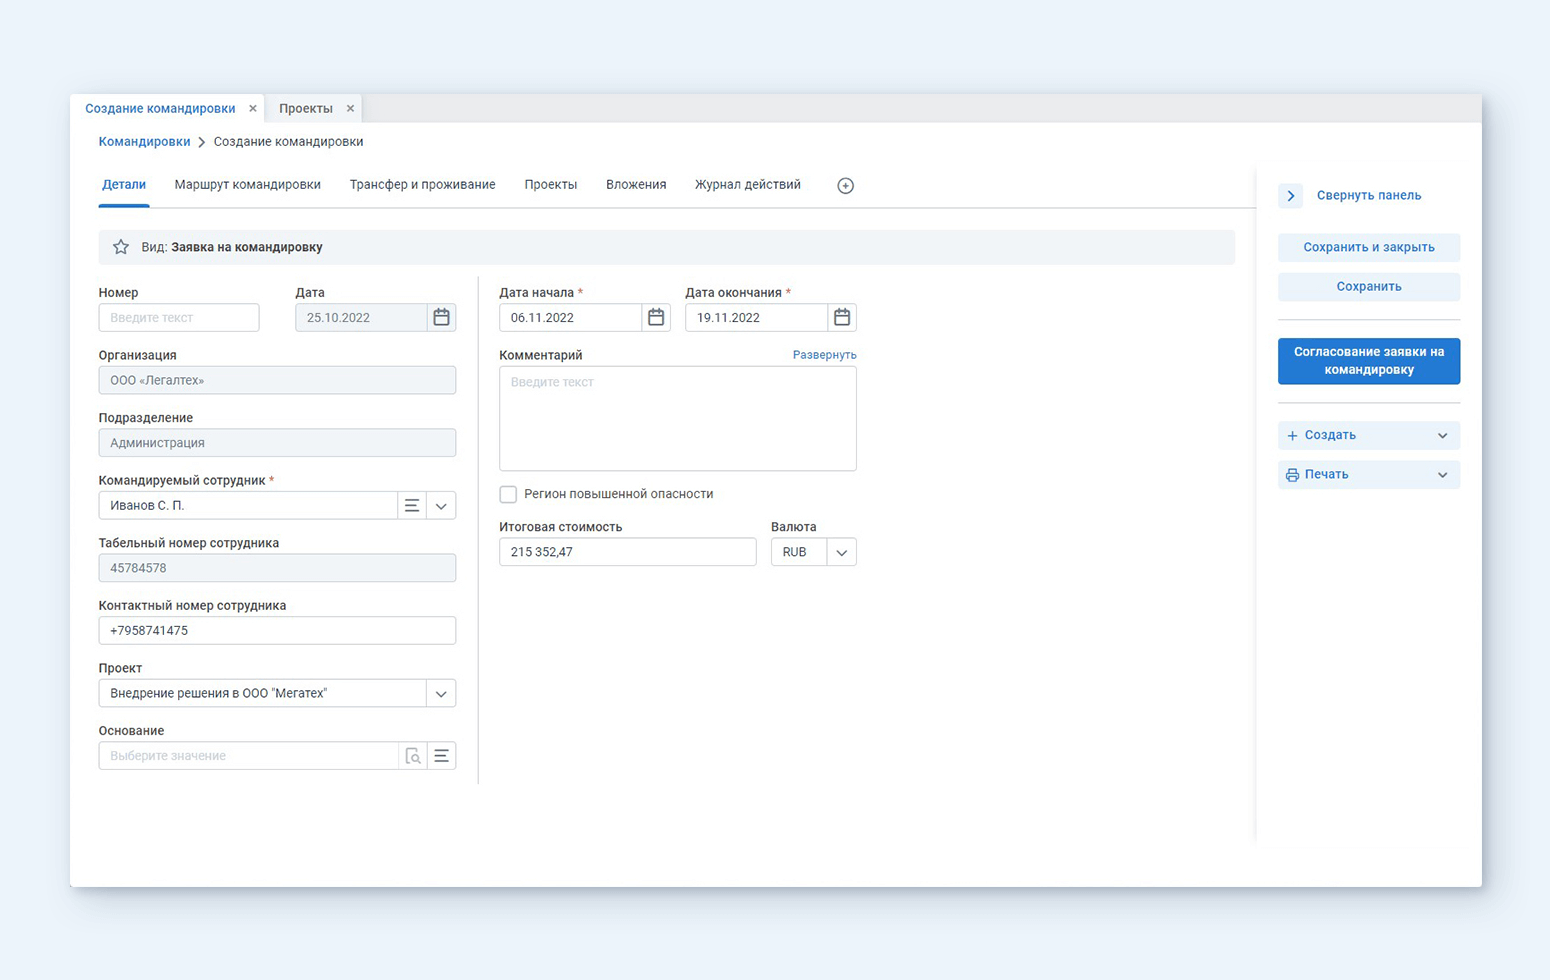
Task: Open the Вложения tab
Action: tap(636, 185)
